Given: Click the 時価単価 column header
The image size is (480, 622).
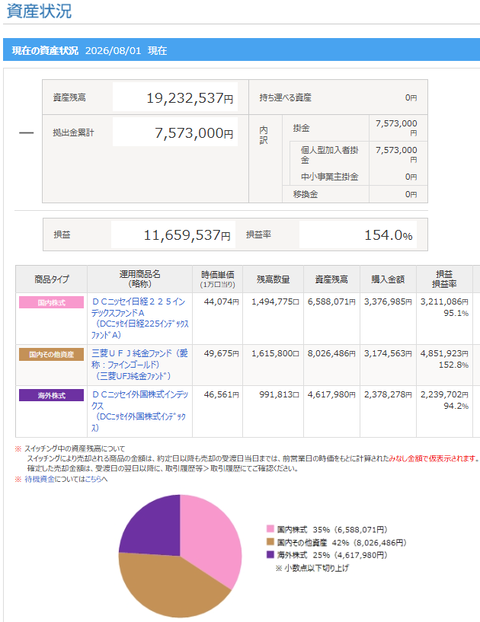Looking at the screenshot, I should (x=217, y=279).
